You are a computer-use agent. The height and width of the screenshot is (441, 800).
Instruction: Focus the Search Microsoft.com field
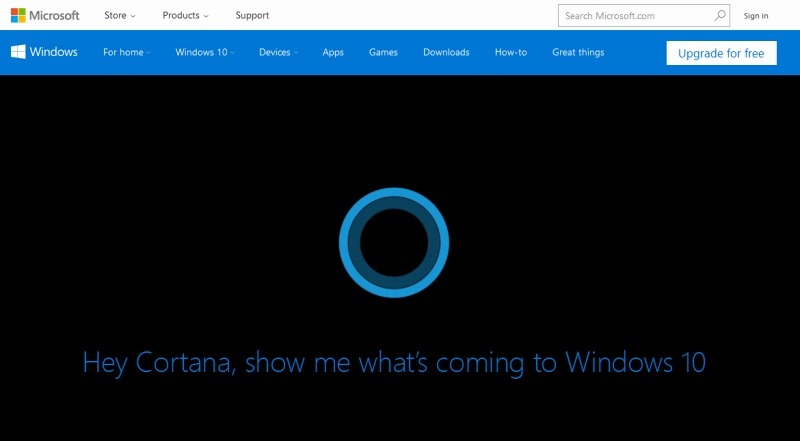(644, 15)
